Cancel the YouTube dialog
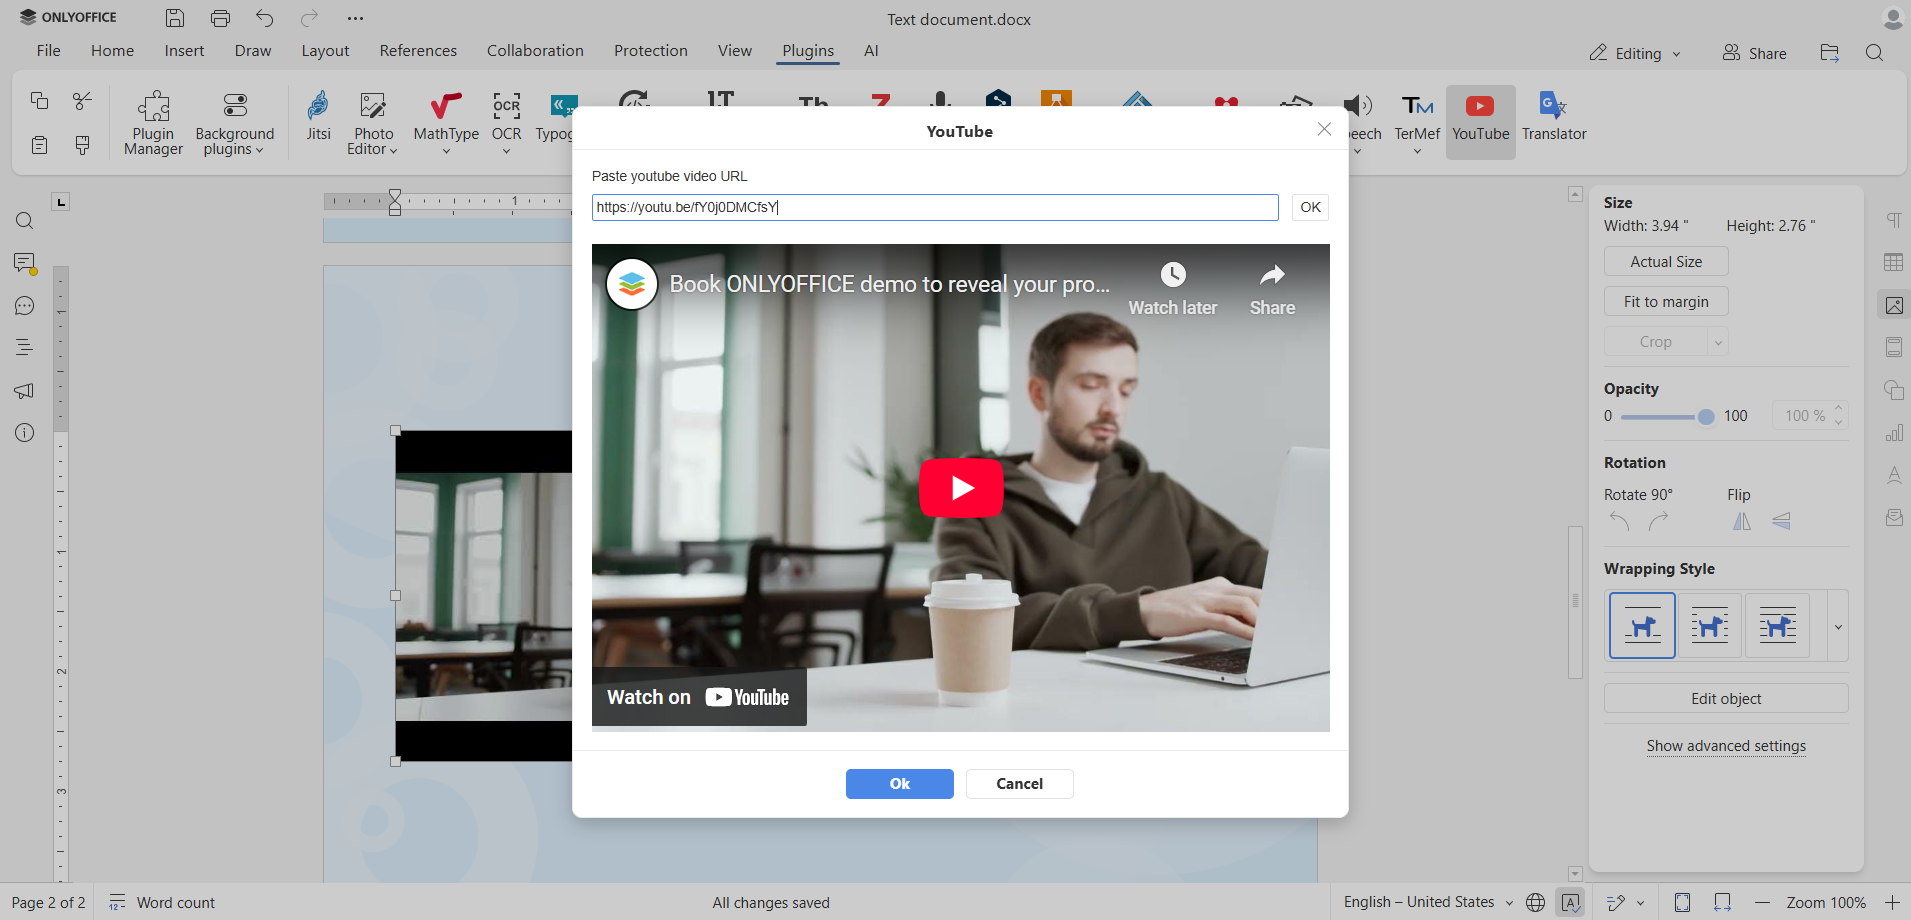This screenshot has height=920, width=1911. 1019,784
